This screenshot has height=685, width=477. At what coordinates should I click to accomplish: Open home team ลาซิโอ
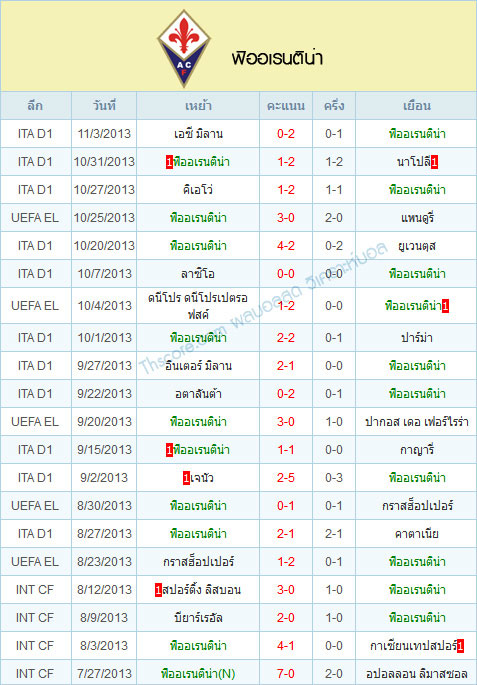coord(198,274)
